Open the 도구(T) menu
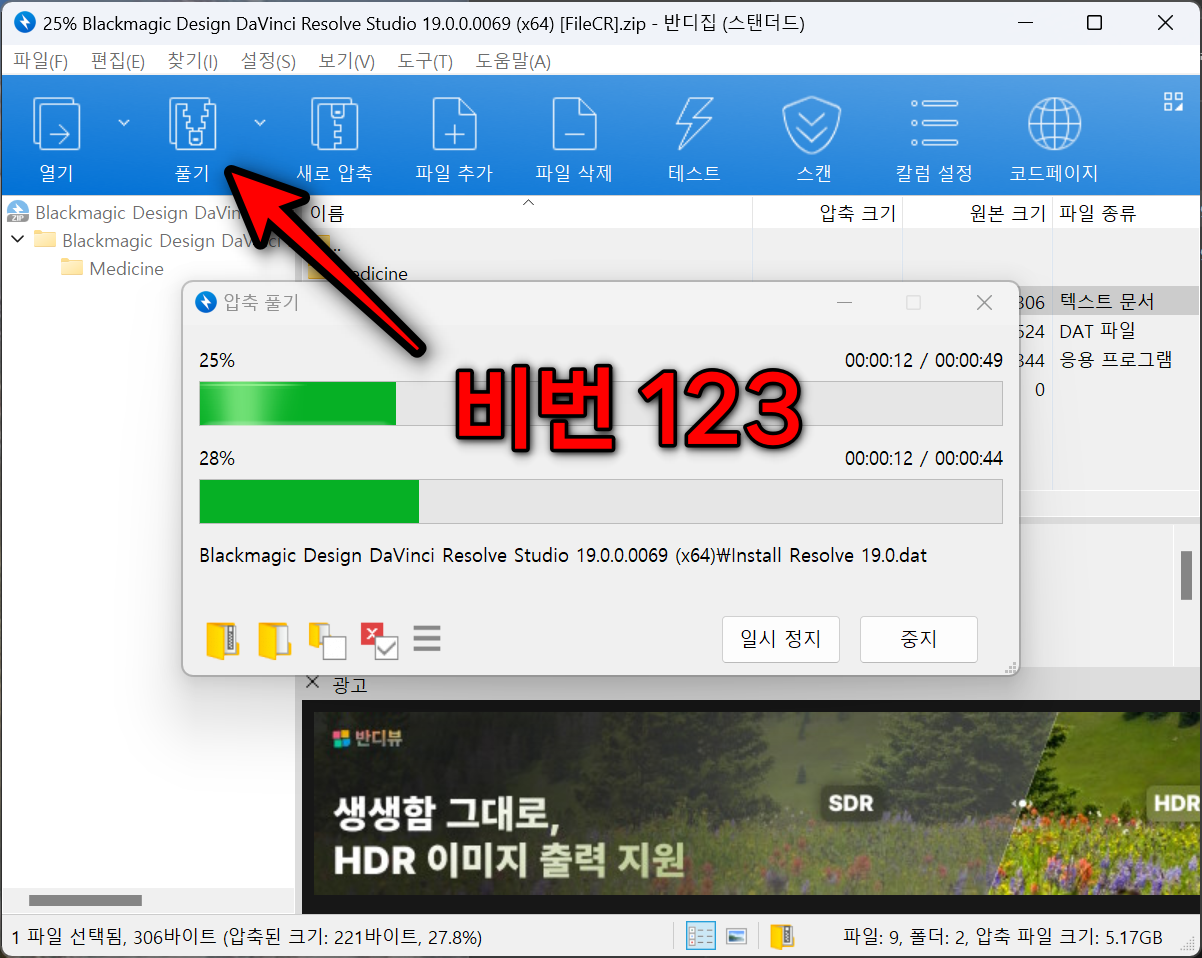The height and width of the screenshot is (958, 1202). point(425,61)
